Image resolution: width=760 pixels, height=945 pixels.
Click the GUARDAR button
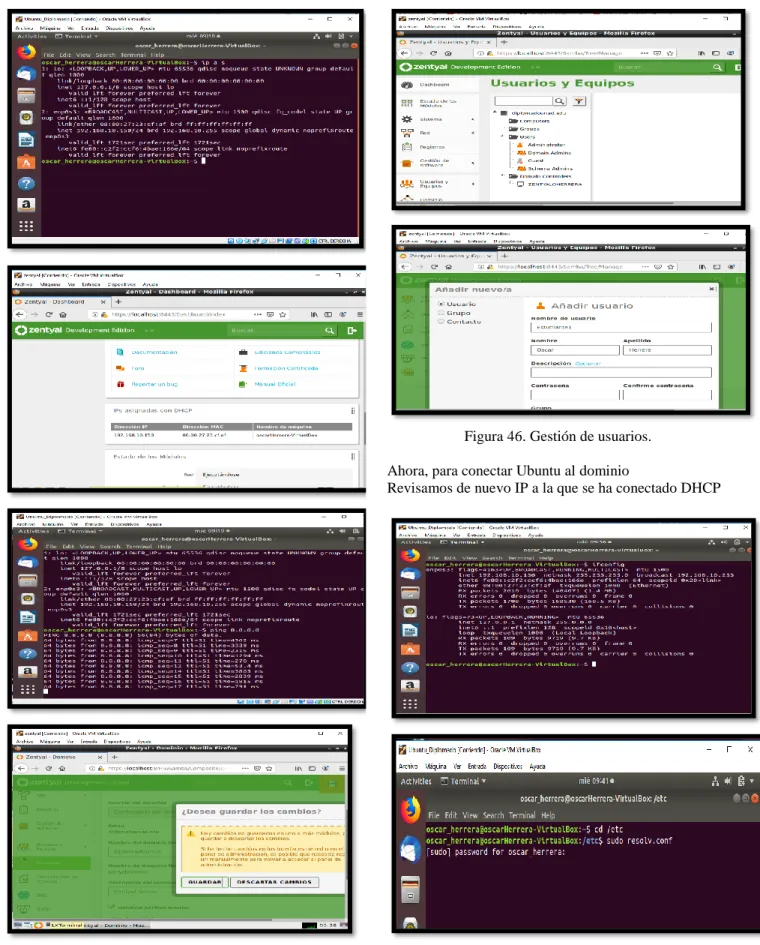[205, 882]
